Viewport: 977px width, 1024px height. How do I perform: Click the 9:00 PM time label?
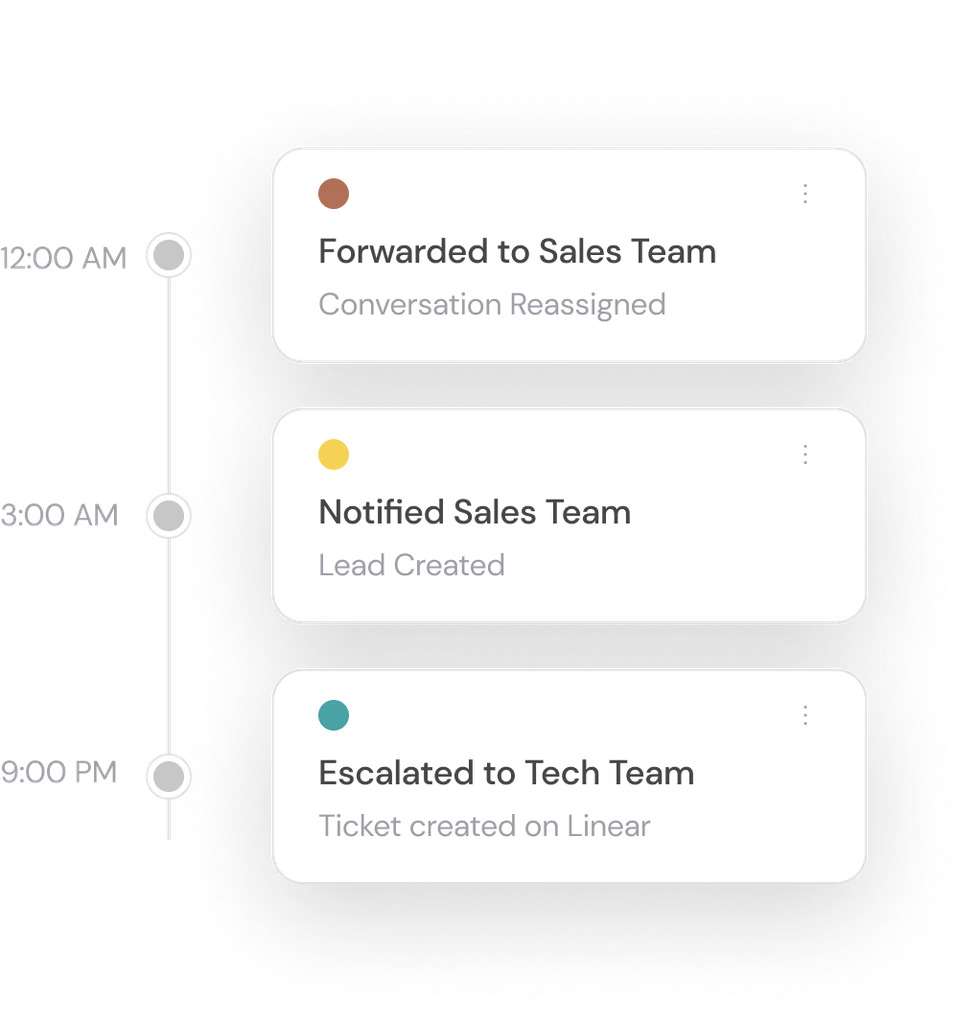[59, 773]
